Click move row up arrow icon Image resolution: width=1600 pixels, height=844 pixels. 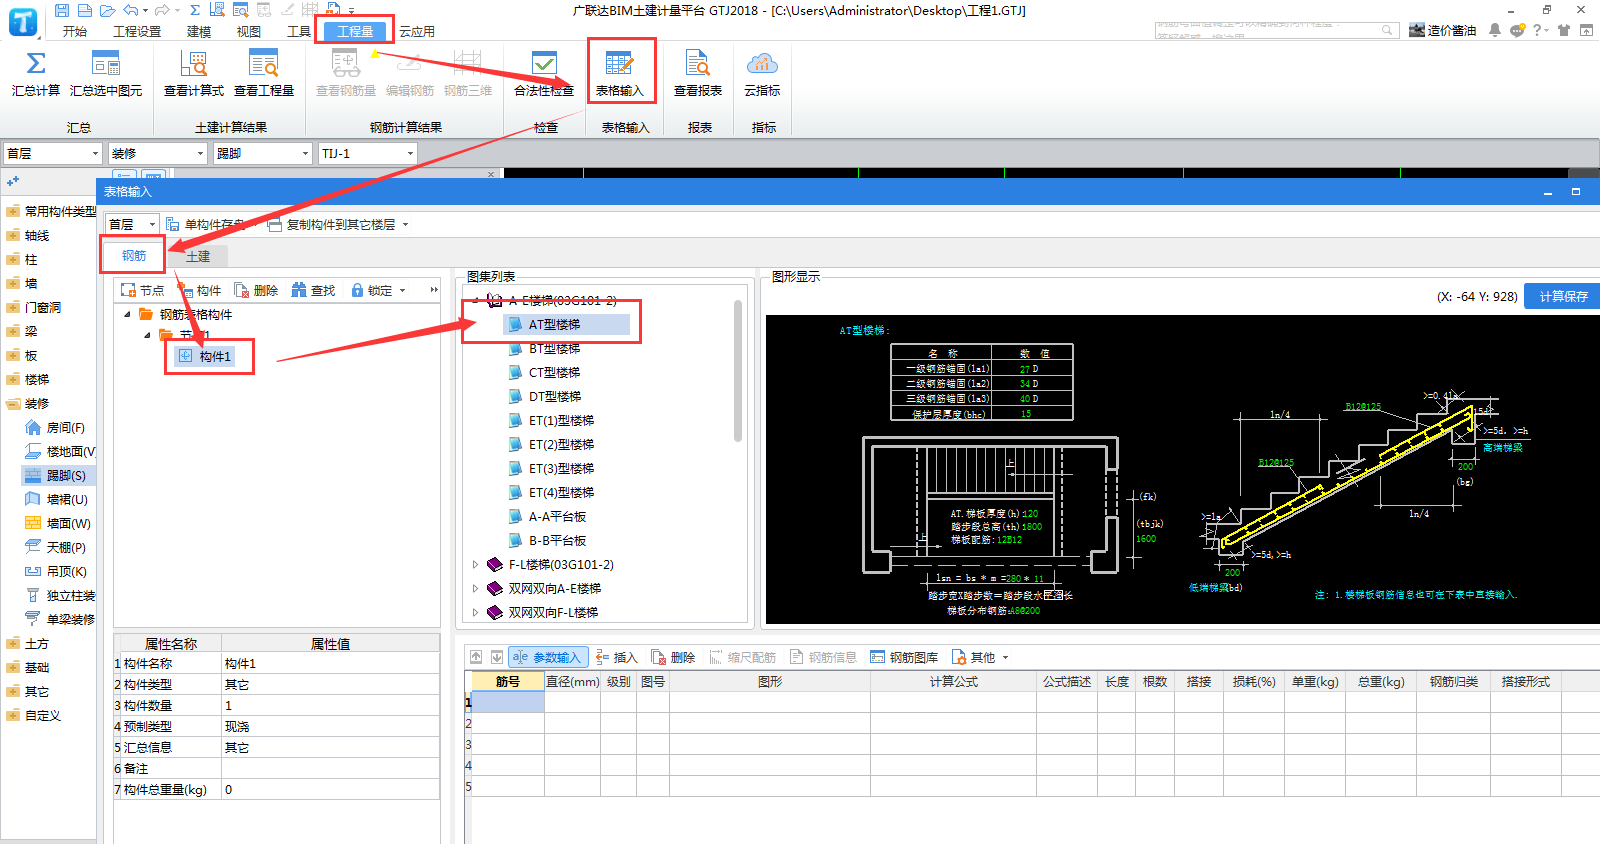pyautogui.click(x=476, y=657)
